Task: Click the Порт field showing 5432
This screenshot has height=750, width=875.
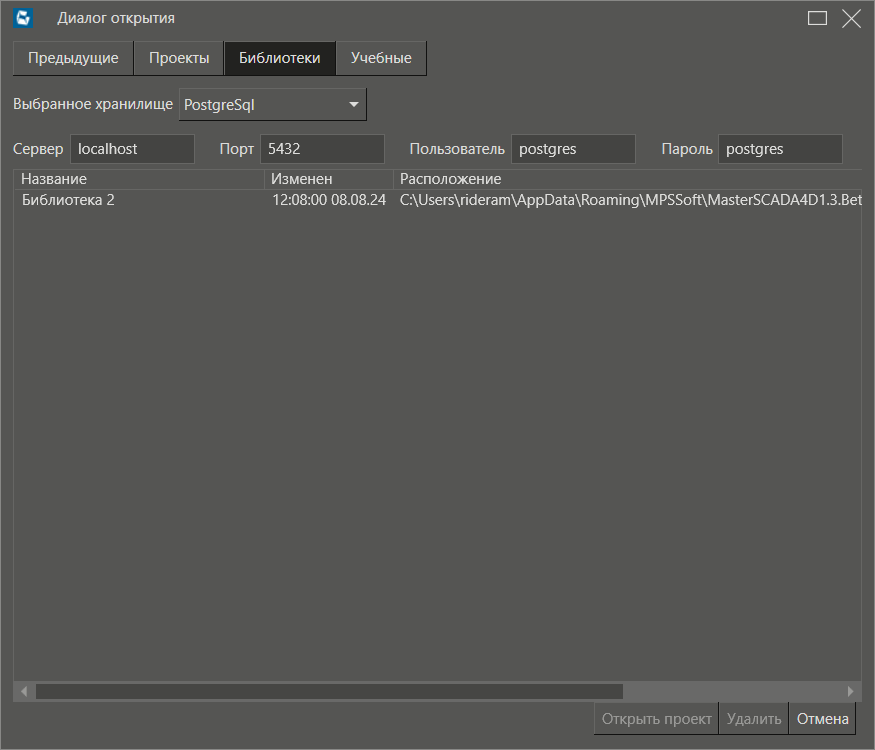Action: point(322,149)
